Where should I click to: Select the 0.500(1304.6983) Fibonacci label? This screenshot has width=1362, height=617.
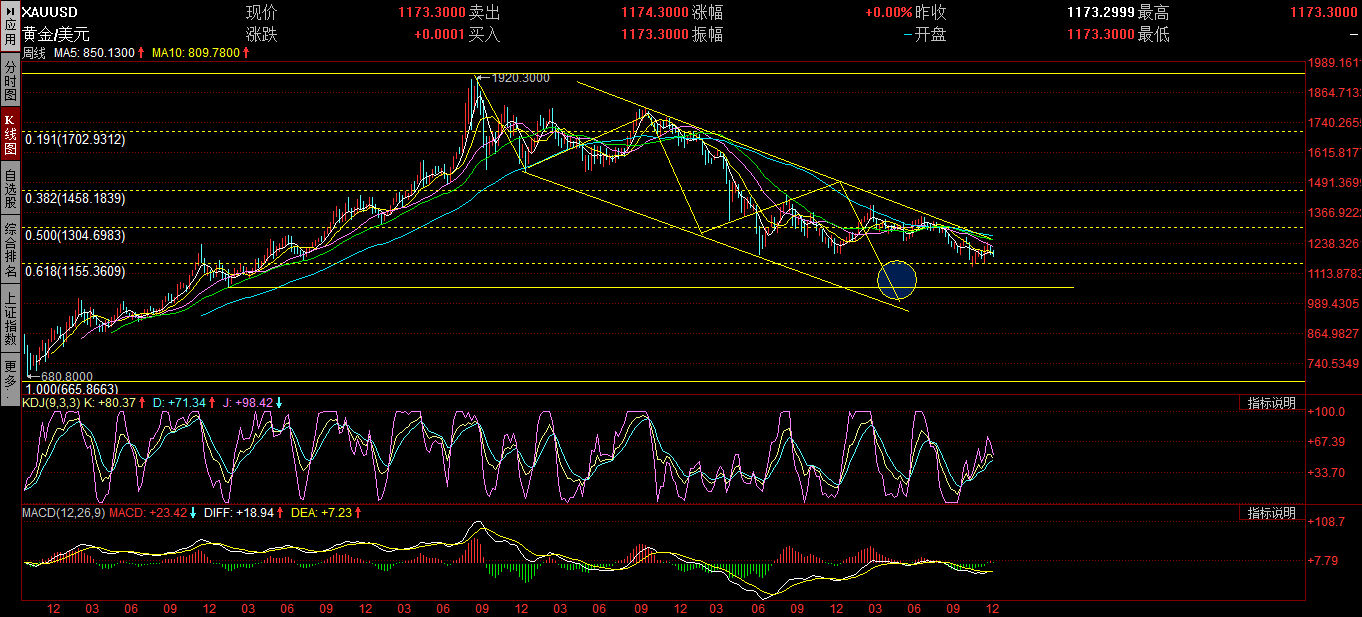(x=76, y=235)
